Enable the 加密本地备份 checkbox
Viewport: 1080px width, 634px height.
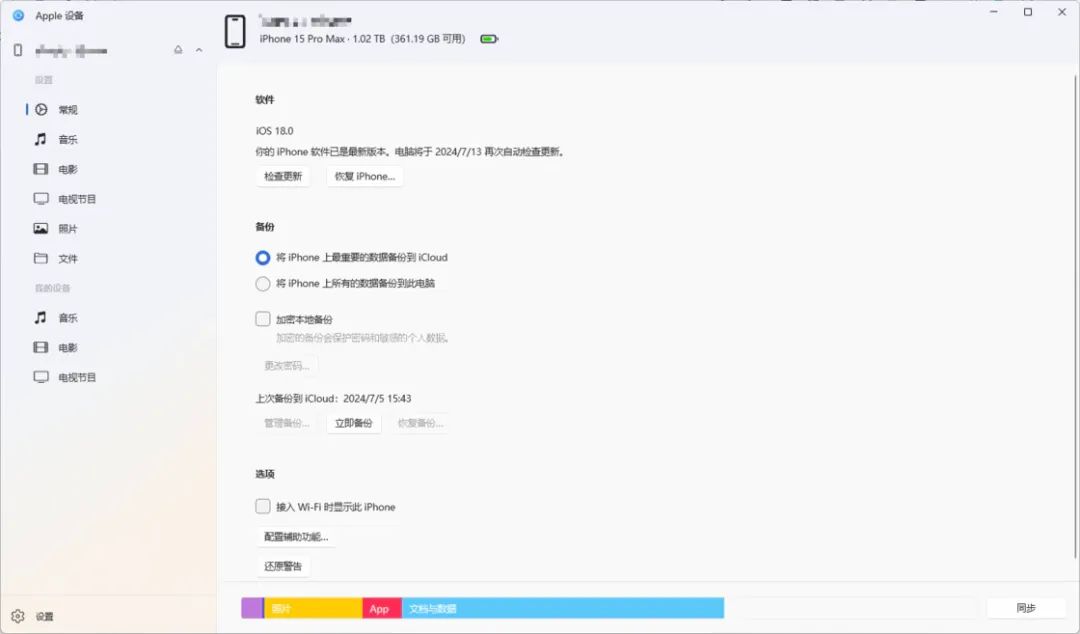[262, 318]
